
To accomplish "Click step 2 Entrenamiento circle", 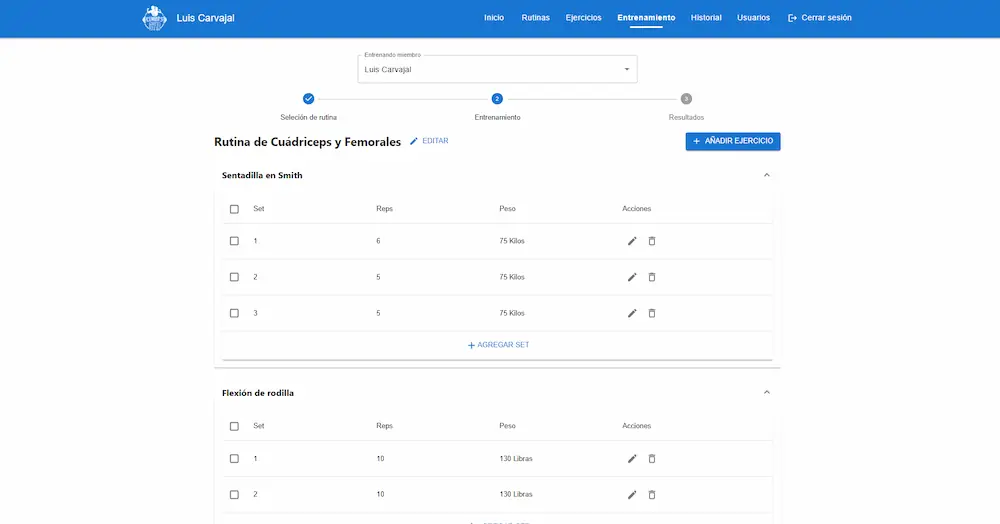I will [x=497, y=99].
